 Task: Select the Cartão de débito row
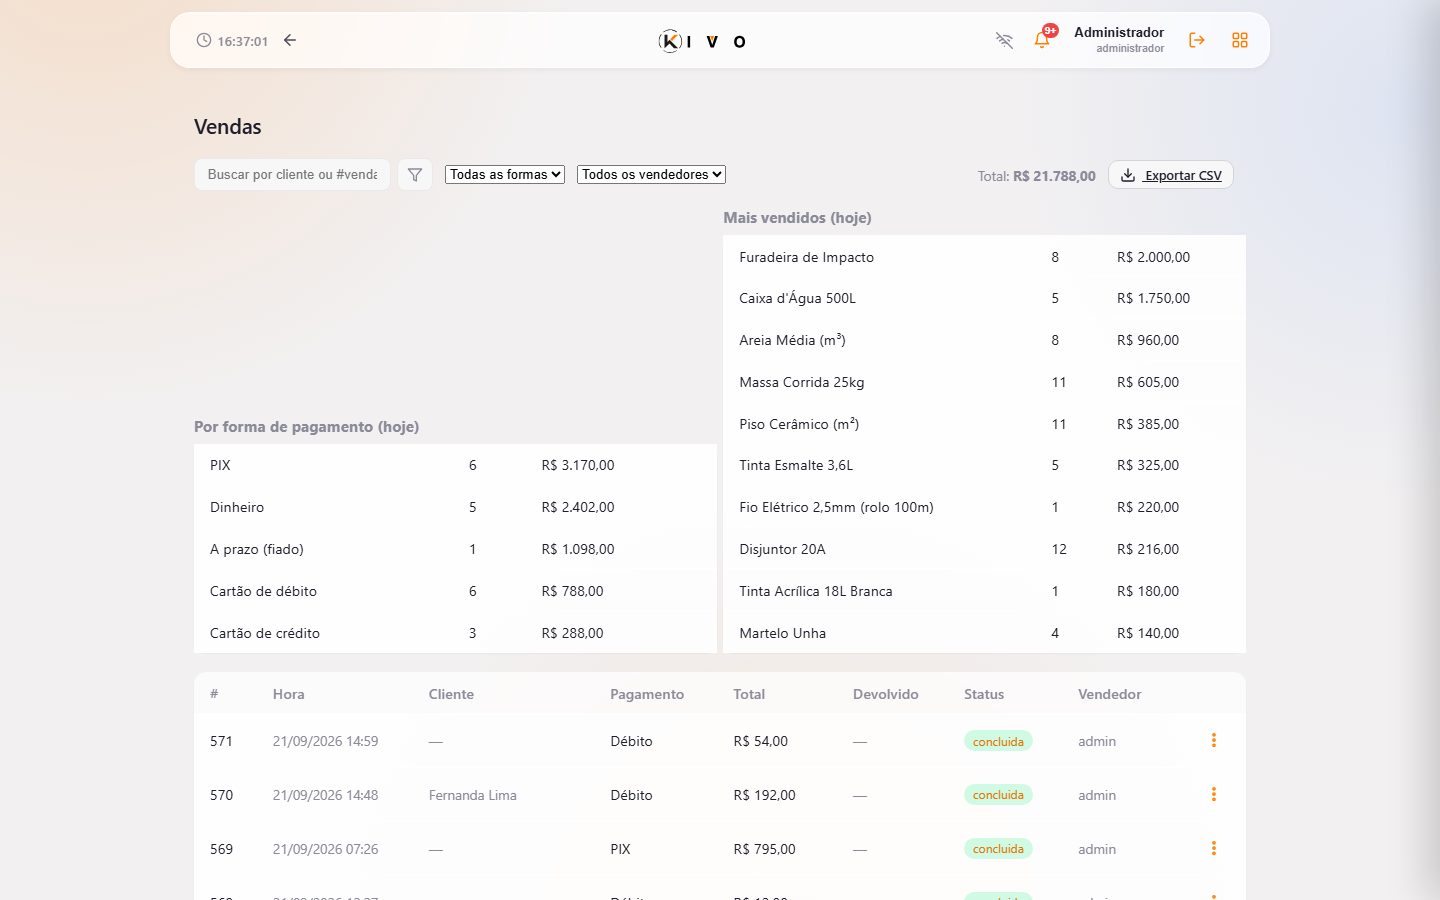click(455, 591)
